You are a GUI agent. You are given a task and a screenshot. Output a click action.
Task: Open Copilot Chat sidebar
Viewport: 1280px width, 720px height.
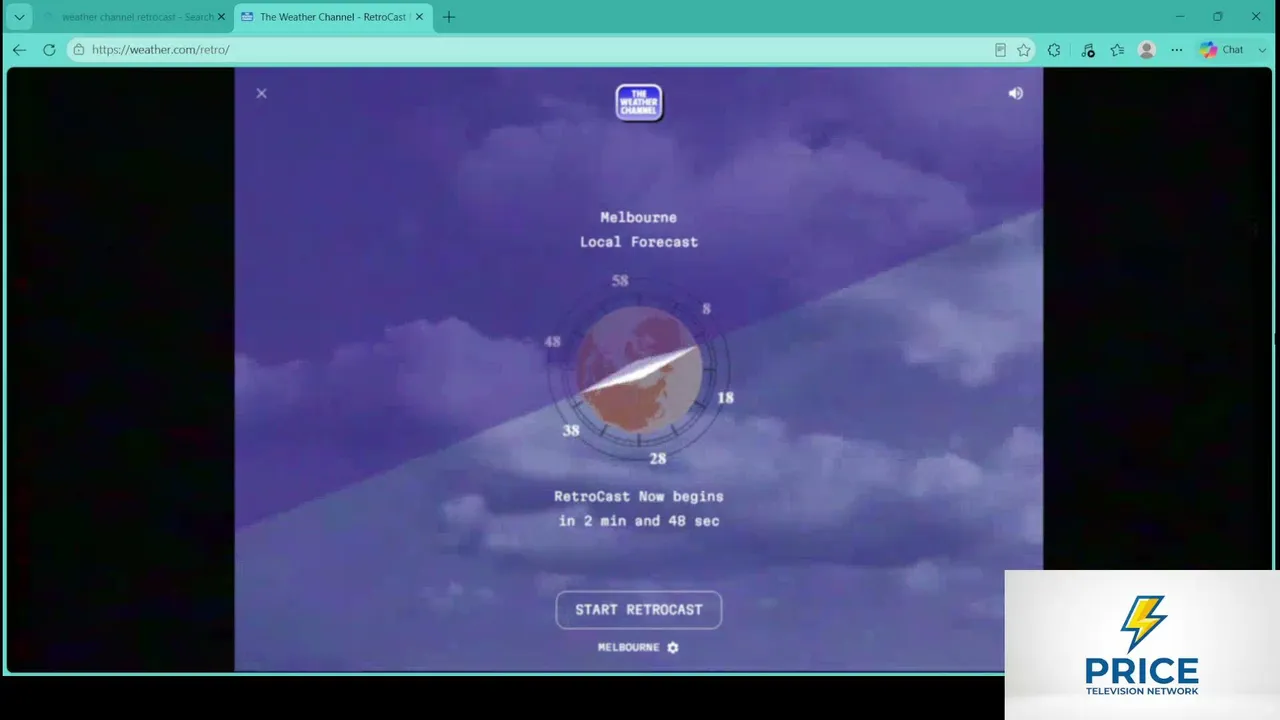click(1222, 50)
